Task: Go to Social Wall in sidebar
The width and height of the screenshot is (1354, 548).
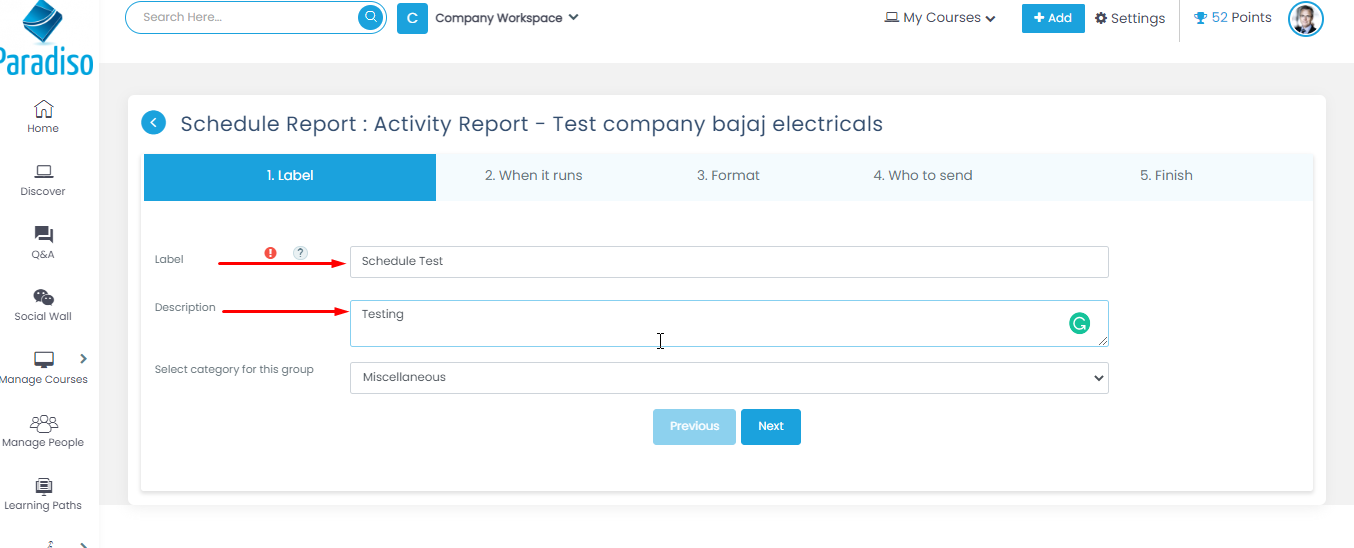Action: (43, 298)
